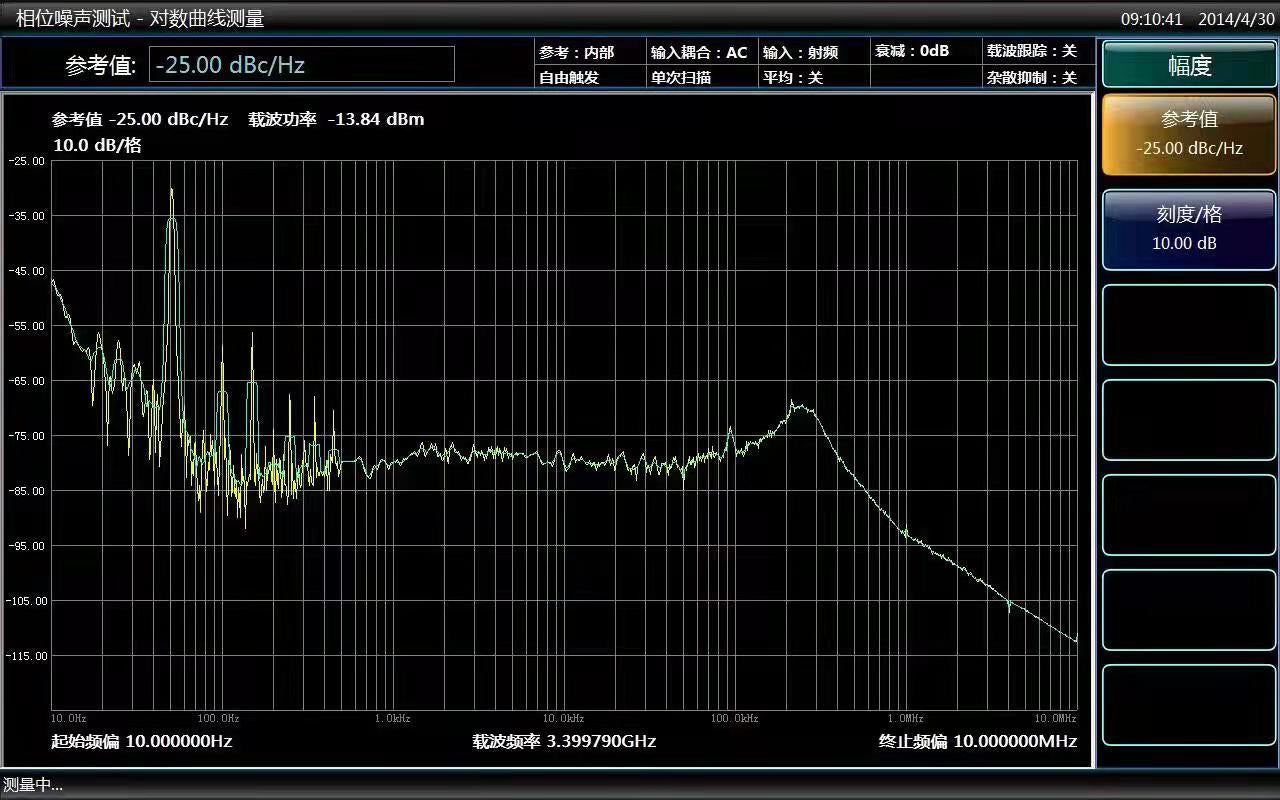Screen dimensions: 1280x800
Task: Click the 测量中... status bar message
Action: tap(33, 785)
